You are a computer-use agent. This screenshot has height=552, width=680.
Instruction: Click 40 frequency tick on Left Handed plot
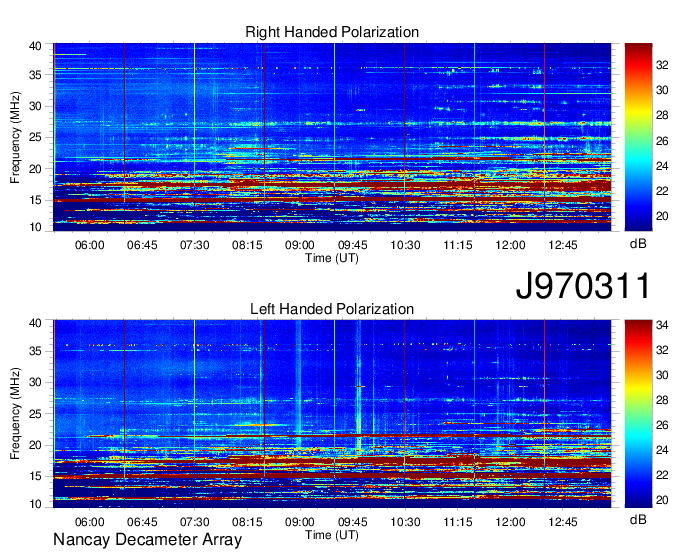(35, 323)
